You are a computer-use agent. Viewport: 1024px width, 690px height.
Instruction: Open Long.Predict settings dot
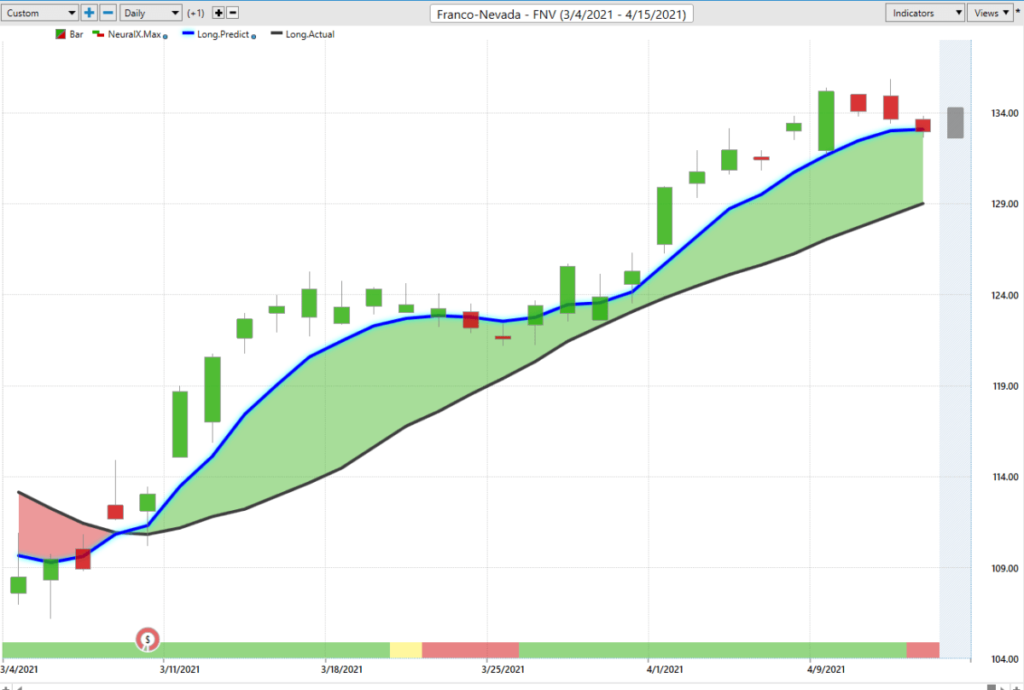(x=254, y=37)
